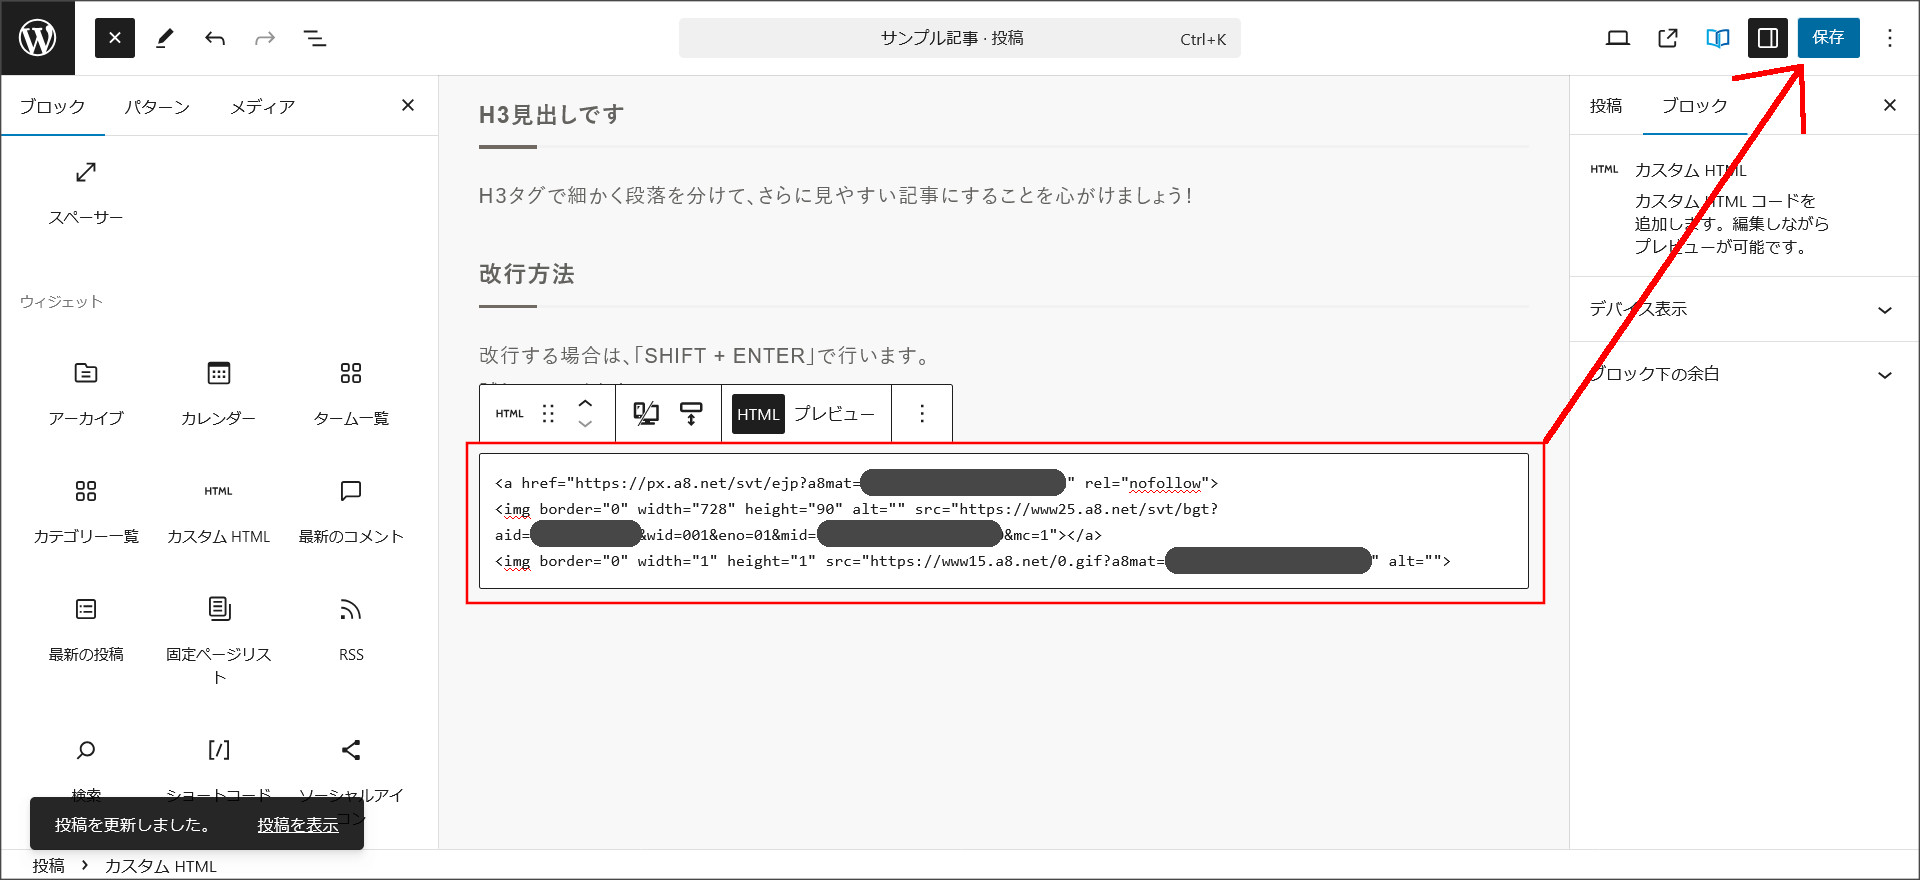Switch to laptop preview view
Screen dimensions: 1920x880
point(1617,38)
